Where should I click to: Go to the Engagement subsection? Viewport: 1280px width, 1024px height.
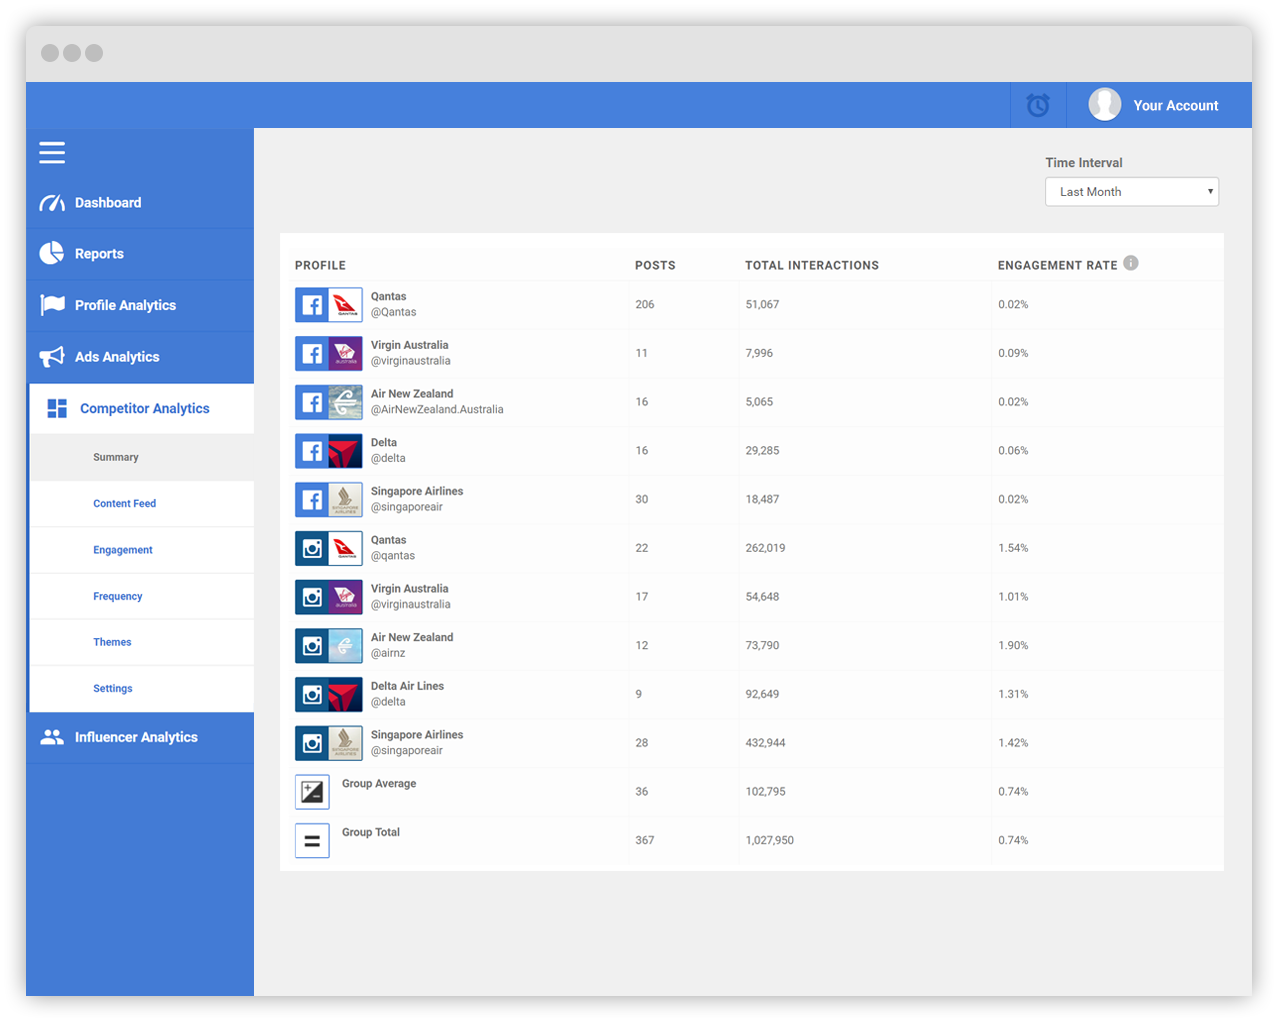coord(122,549)
